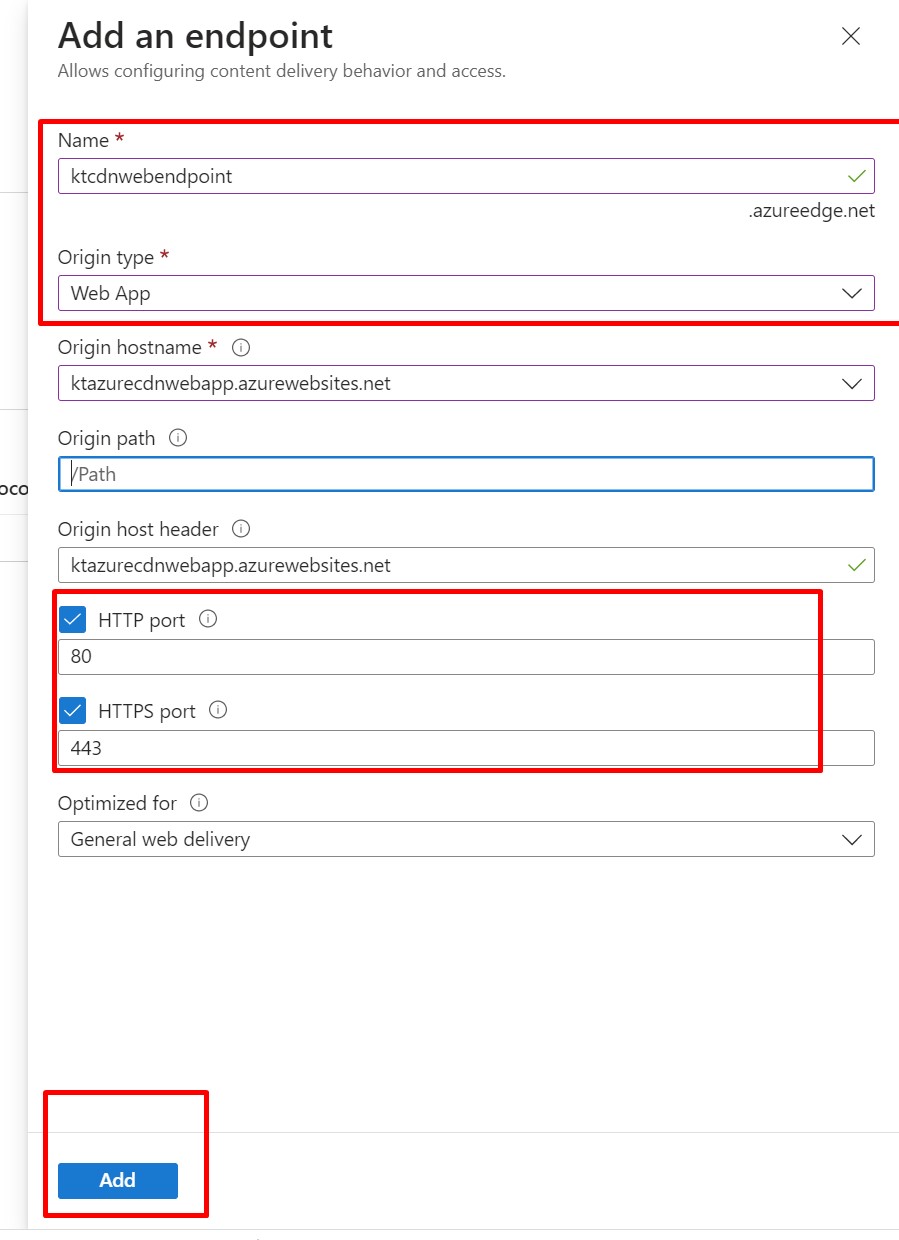Click the green checkmark in Origin host header
This screenshot has height=1240, width=899.
pos(856,565)
